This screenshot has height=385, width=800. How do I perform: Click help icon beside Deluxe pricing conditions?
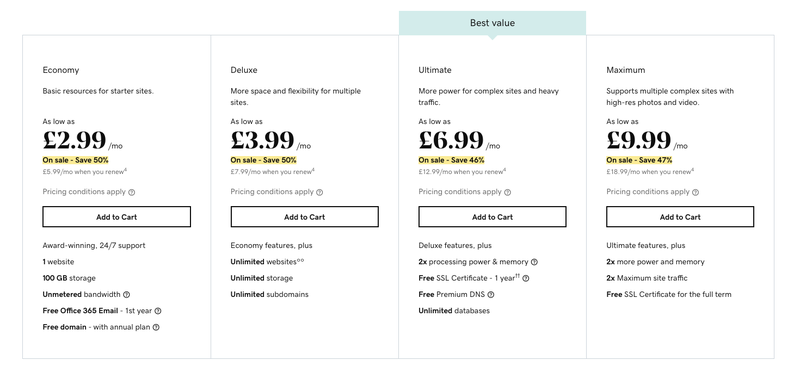319,192
